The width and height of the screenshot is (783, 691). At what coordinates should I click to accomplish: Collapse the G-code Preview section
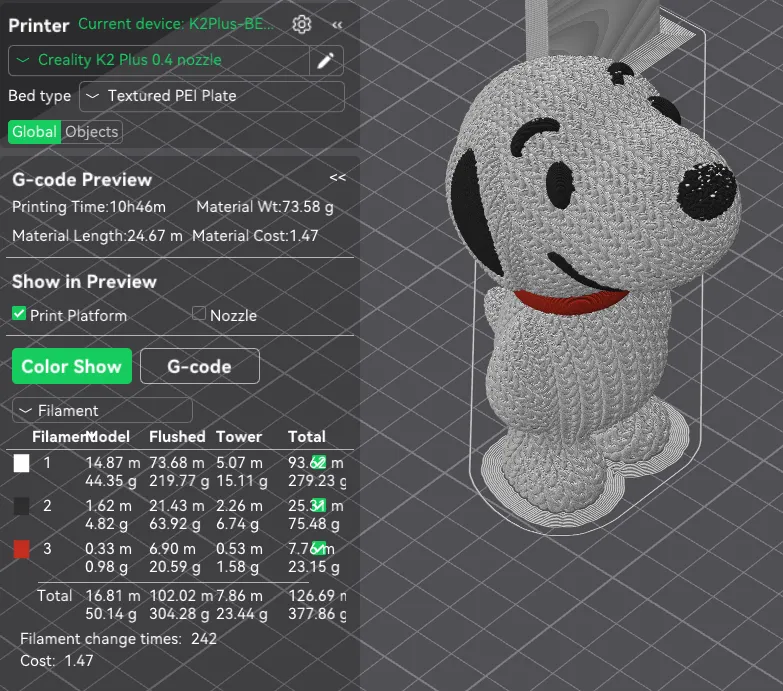[337, 177]
